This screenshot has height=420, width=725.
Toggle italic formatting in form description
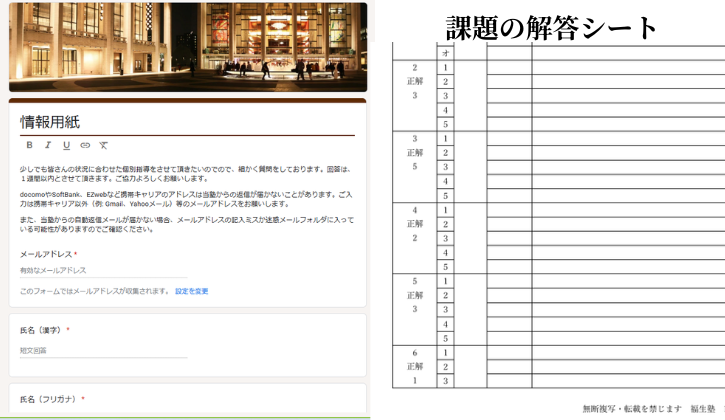click(x=48, y=145)
